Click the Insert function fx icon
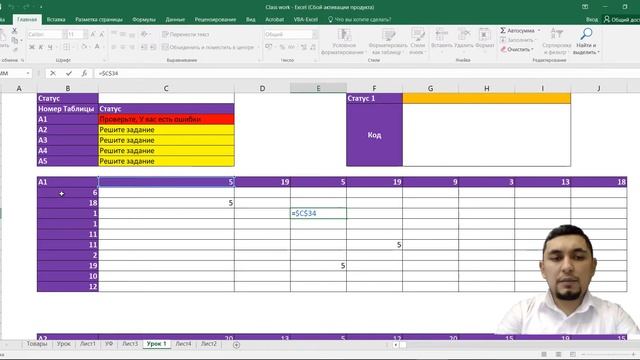The height and width of the screenshot is (360, 640). pyautogui.click(x=84, y=73)
